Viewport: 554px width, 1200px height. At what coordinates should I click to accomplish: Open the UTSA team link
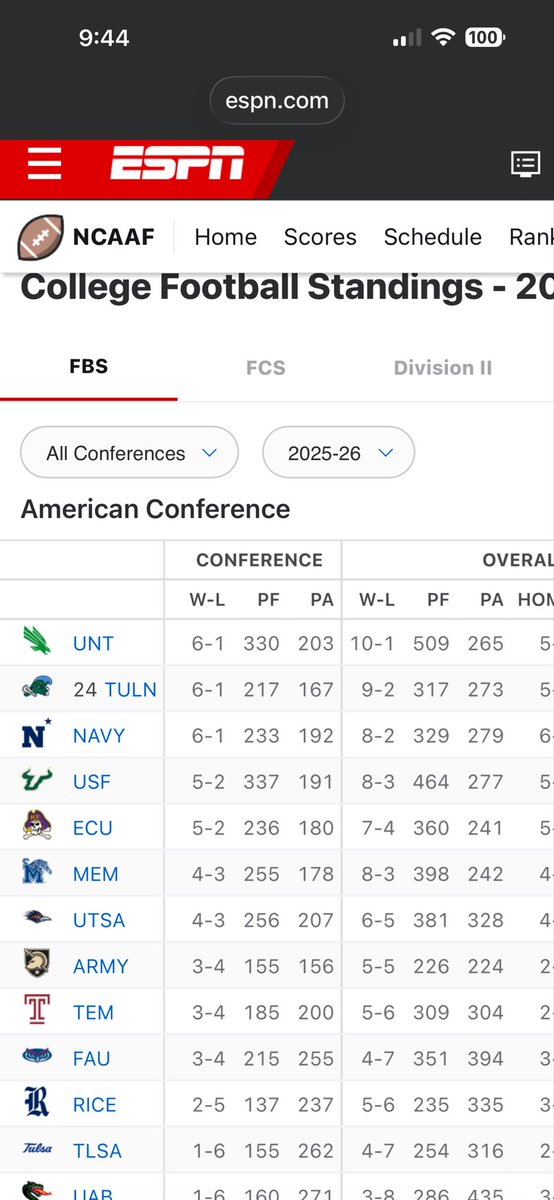click(x=99, y=920)
